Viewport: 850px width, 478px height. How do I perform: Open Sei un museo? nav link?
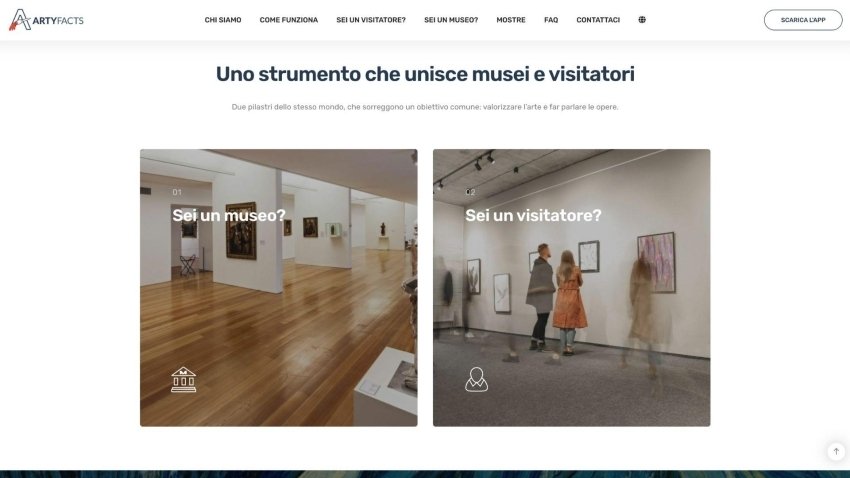(x=451, y=20)
